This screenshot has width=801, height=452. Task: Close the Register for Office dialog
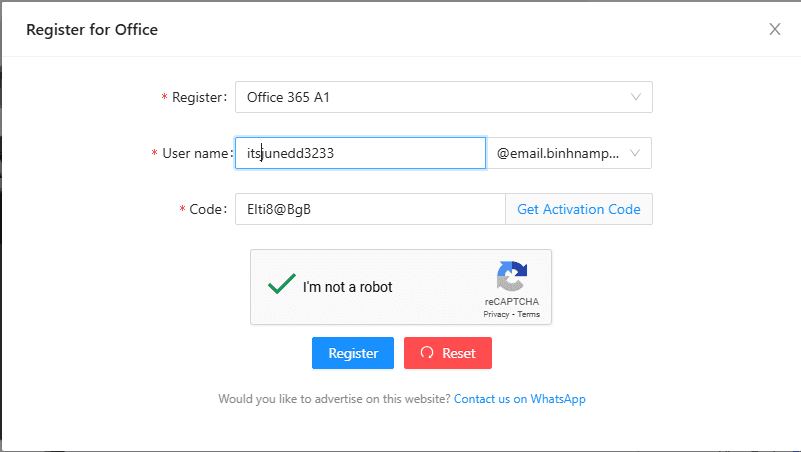774,29
